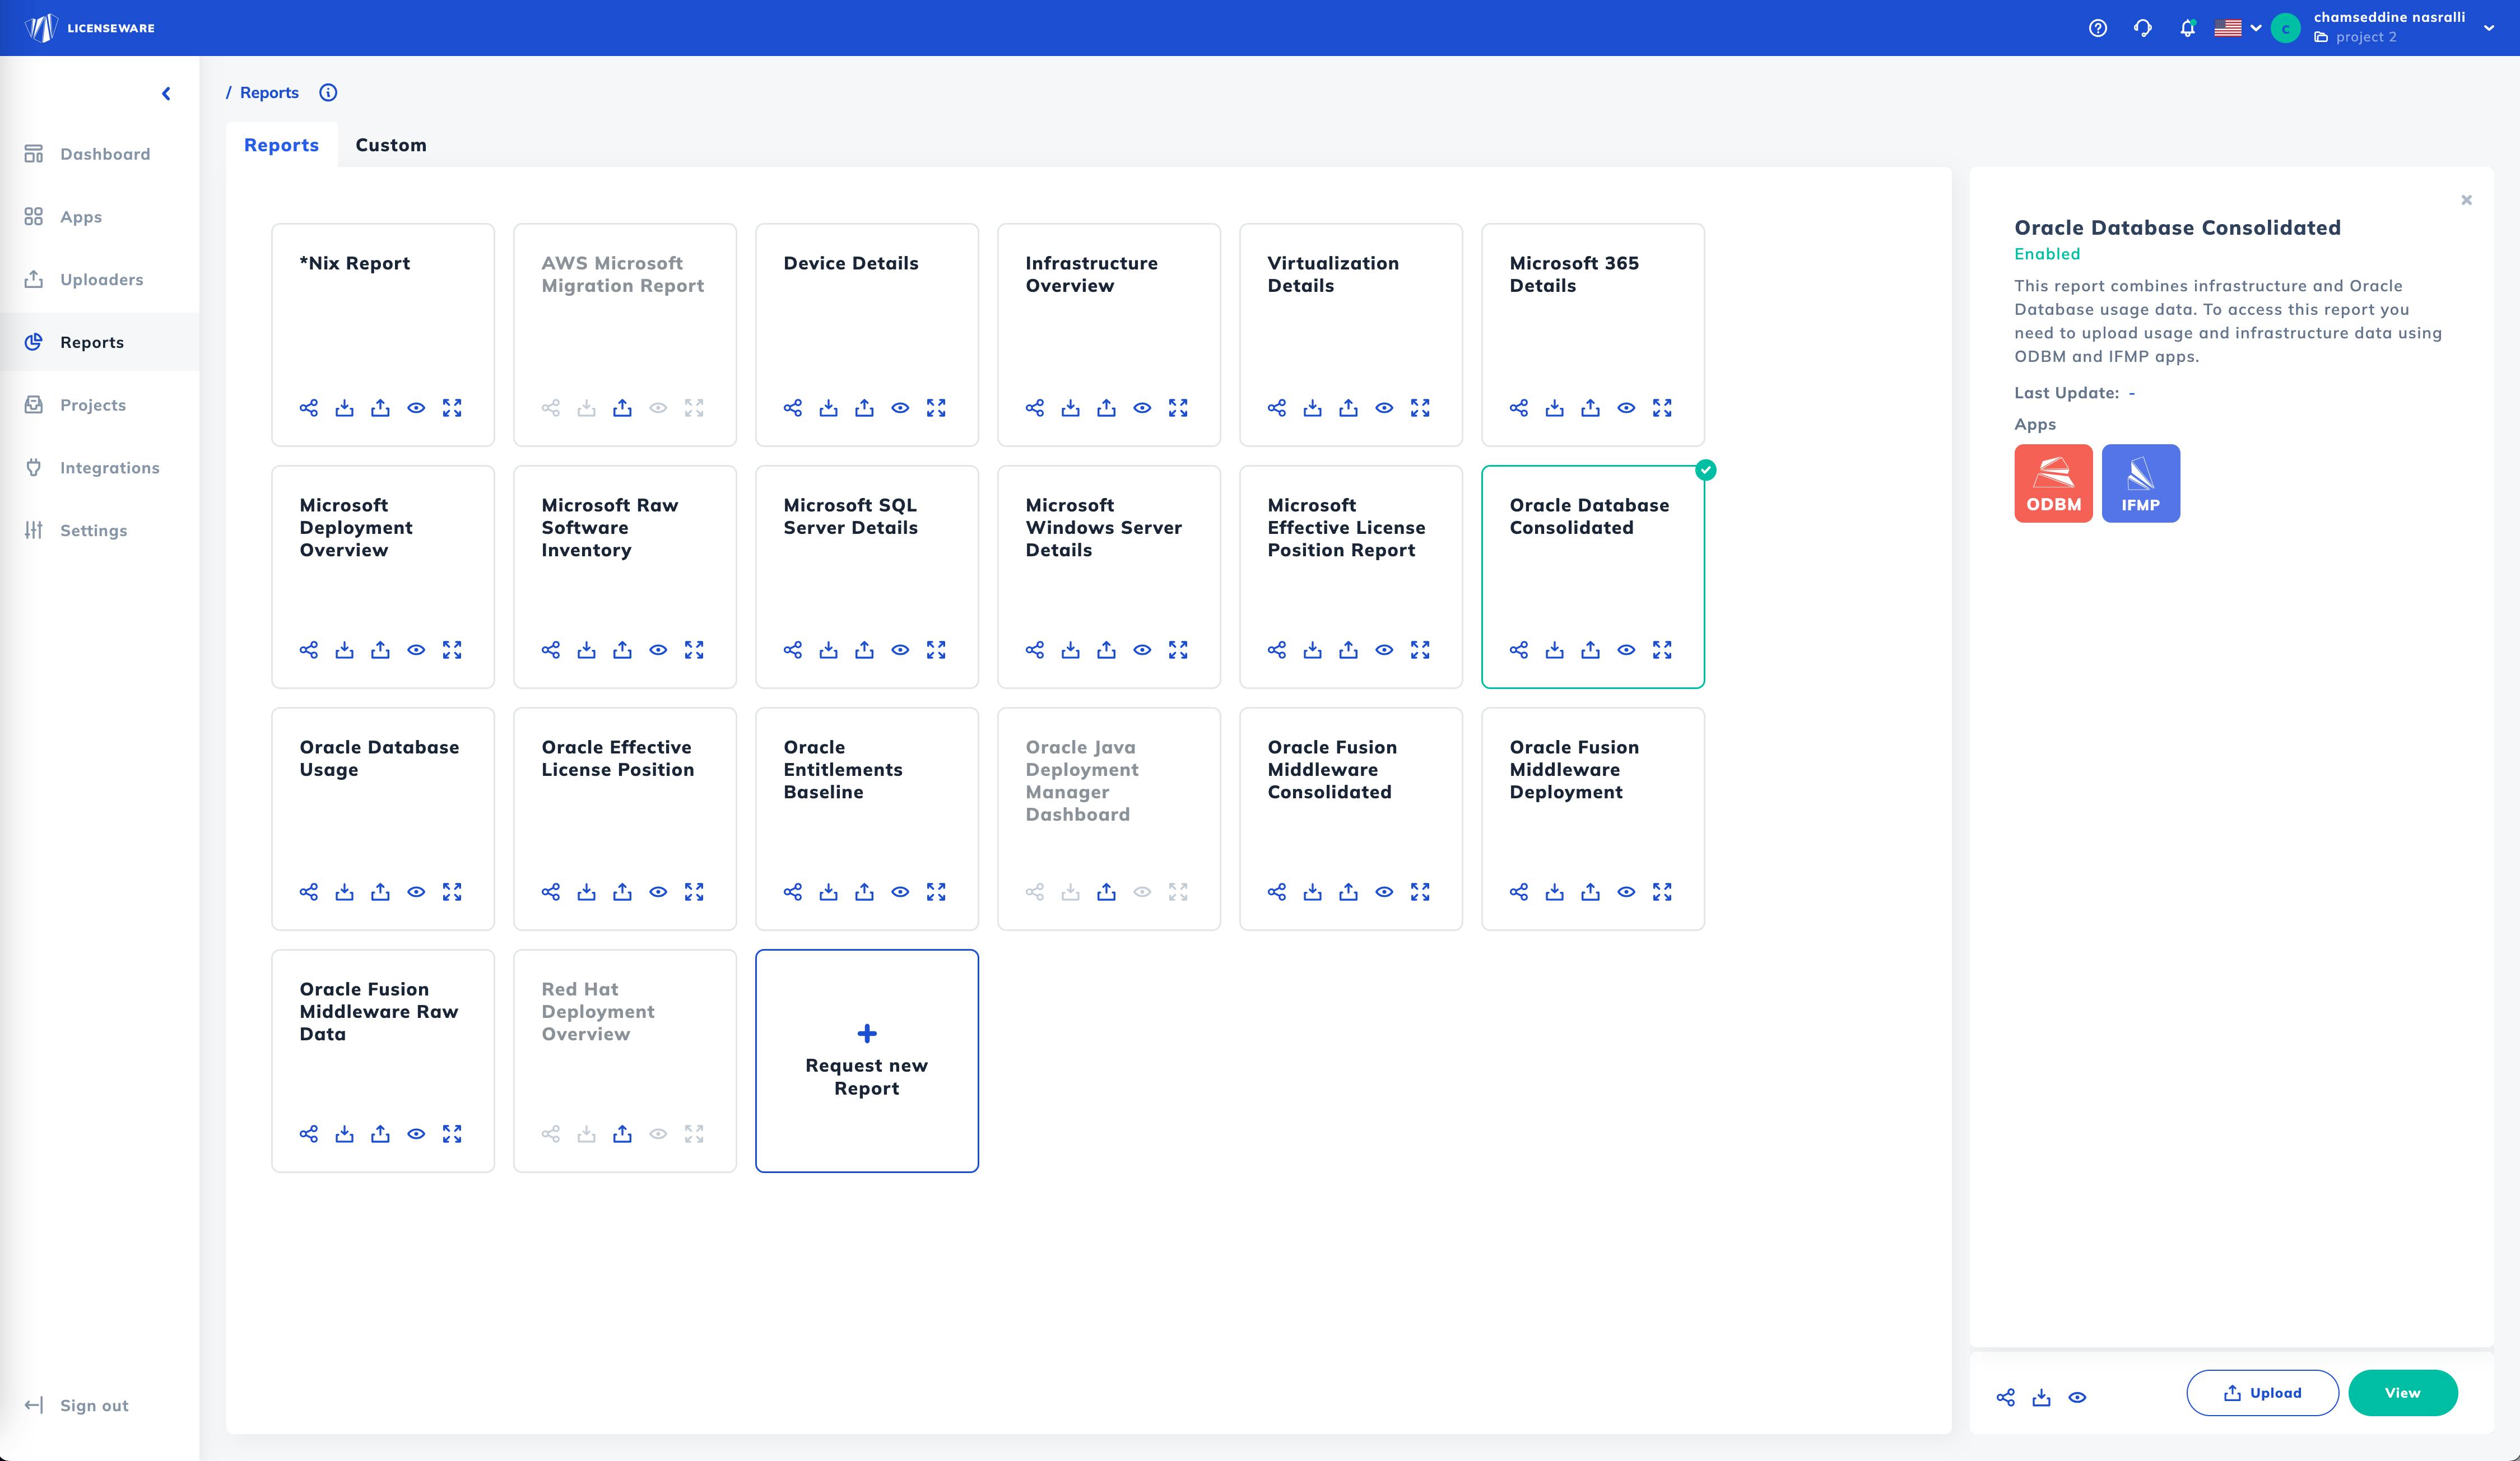Click the Upload button
The width and height of the screenshot is (2520, 1461).
pos(2262,1393)
